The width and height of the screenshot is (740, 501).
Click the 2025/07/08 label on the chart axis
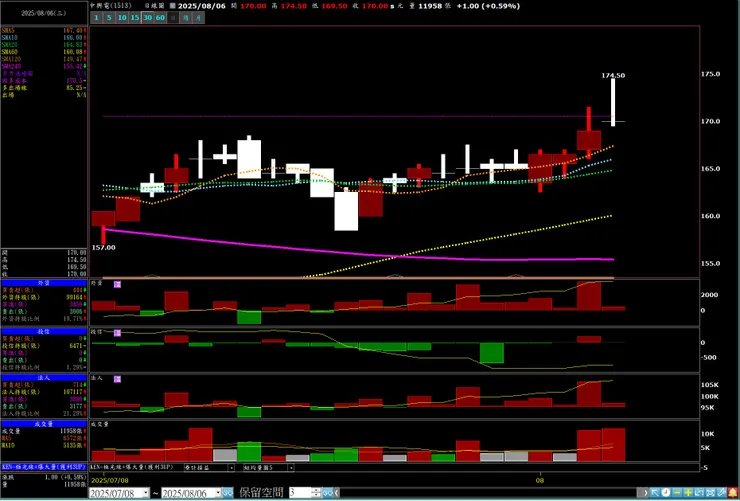(x=109, y=480)
